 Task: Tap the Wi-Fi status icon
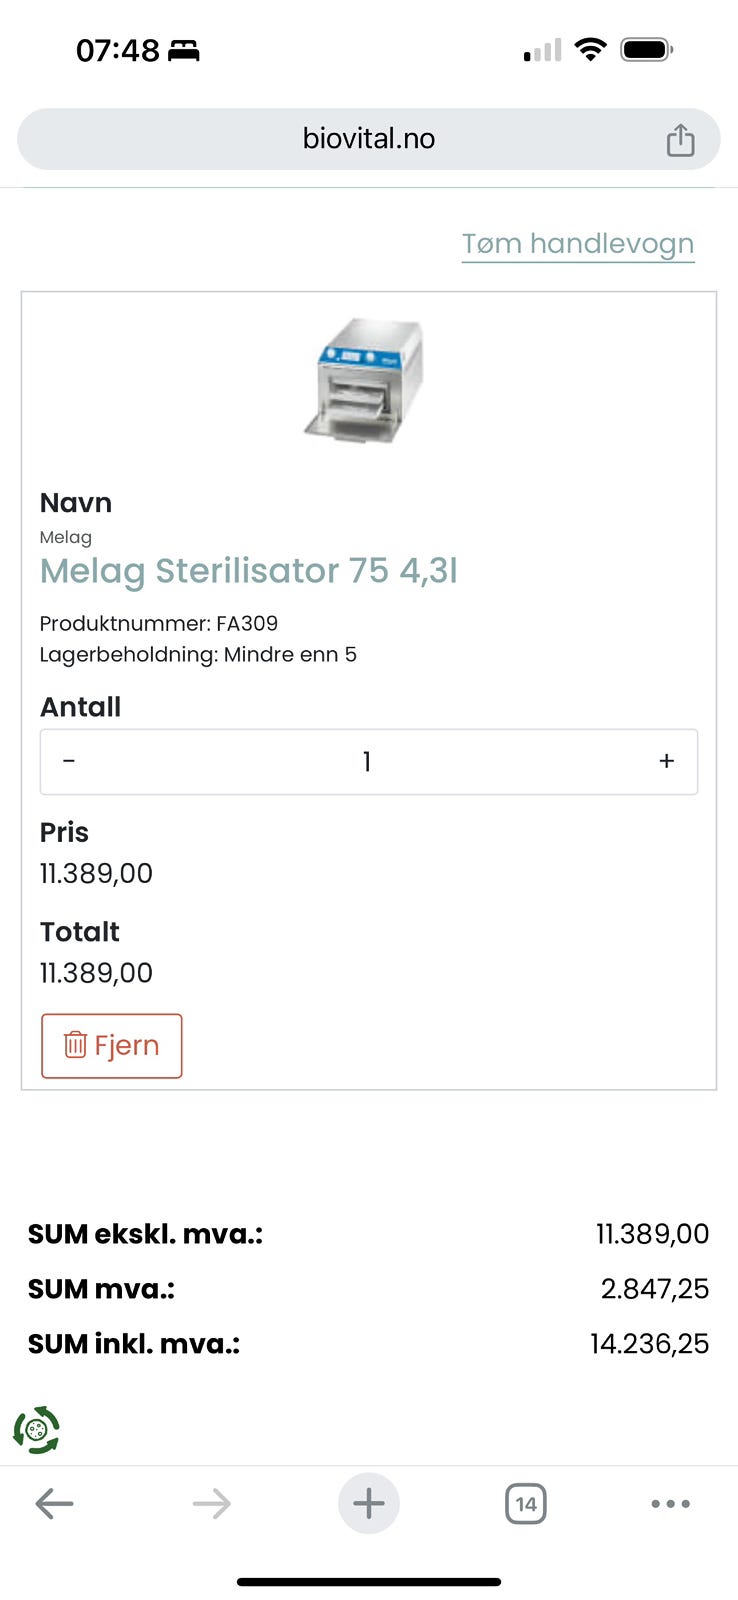(591, 49)
